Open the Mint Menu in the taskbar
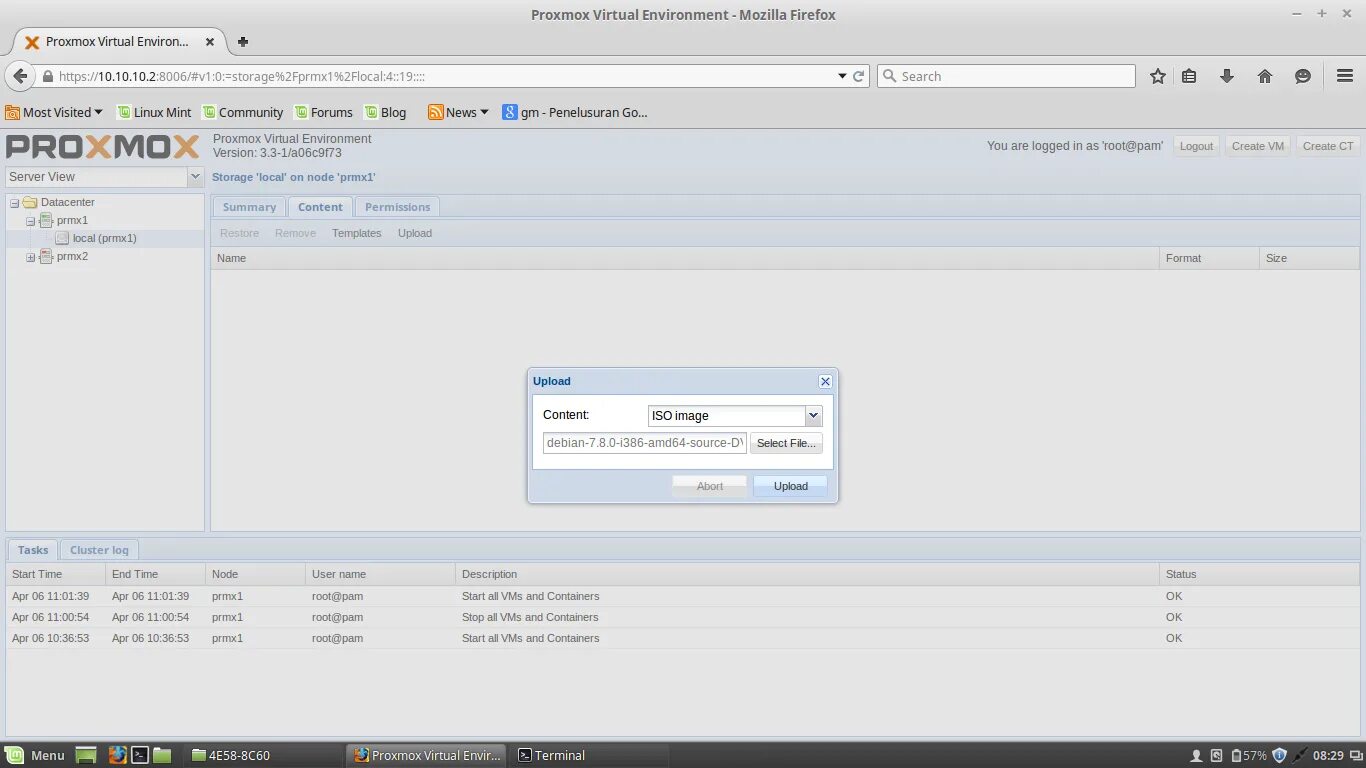 pos(35,755)
